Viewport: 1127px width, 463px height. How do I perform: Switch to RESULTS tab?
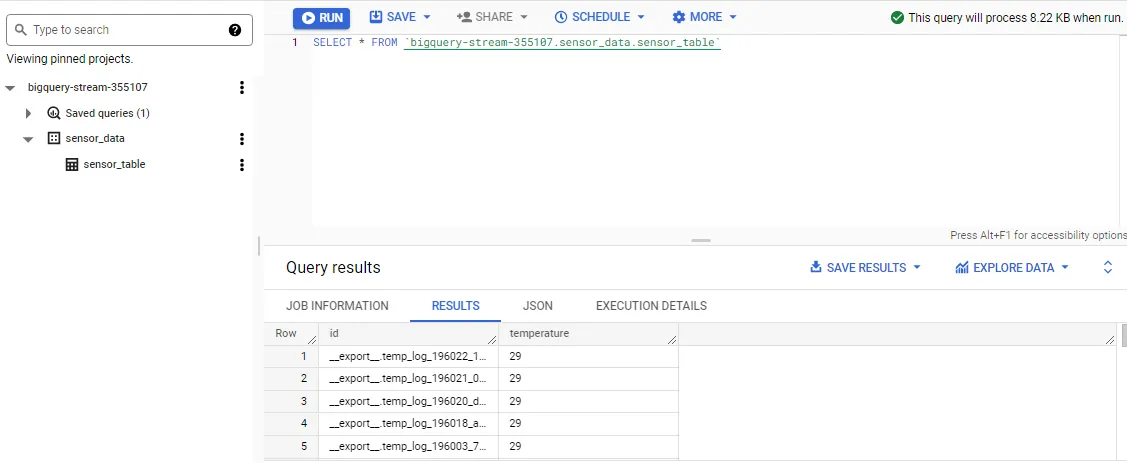point(456,306)
